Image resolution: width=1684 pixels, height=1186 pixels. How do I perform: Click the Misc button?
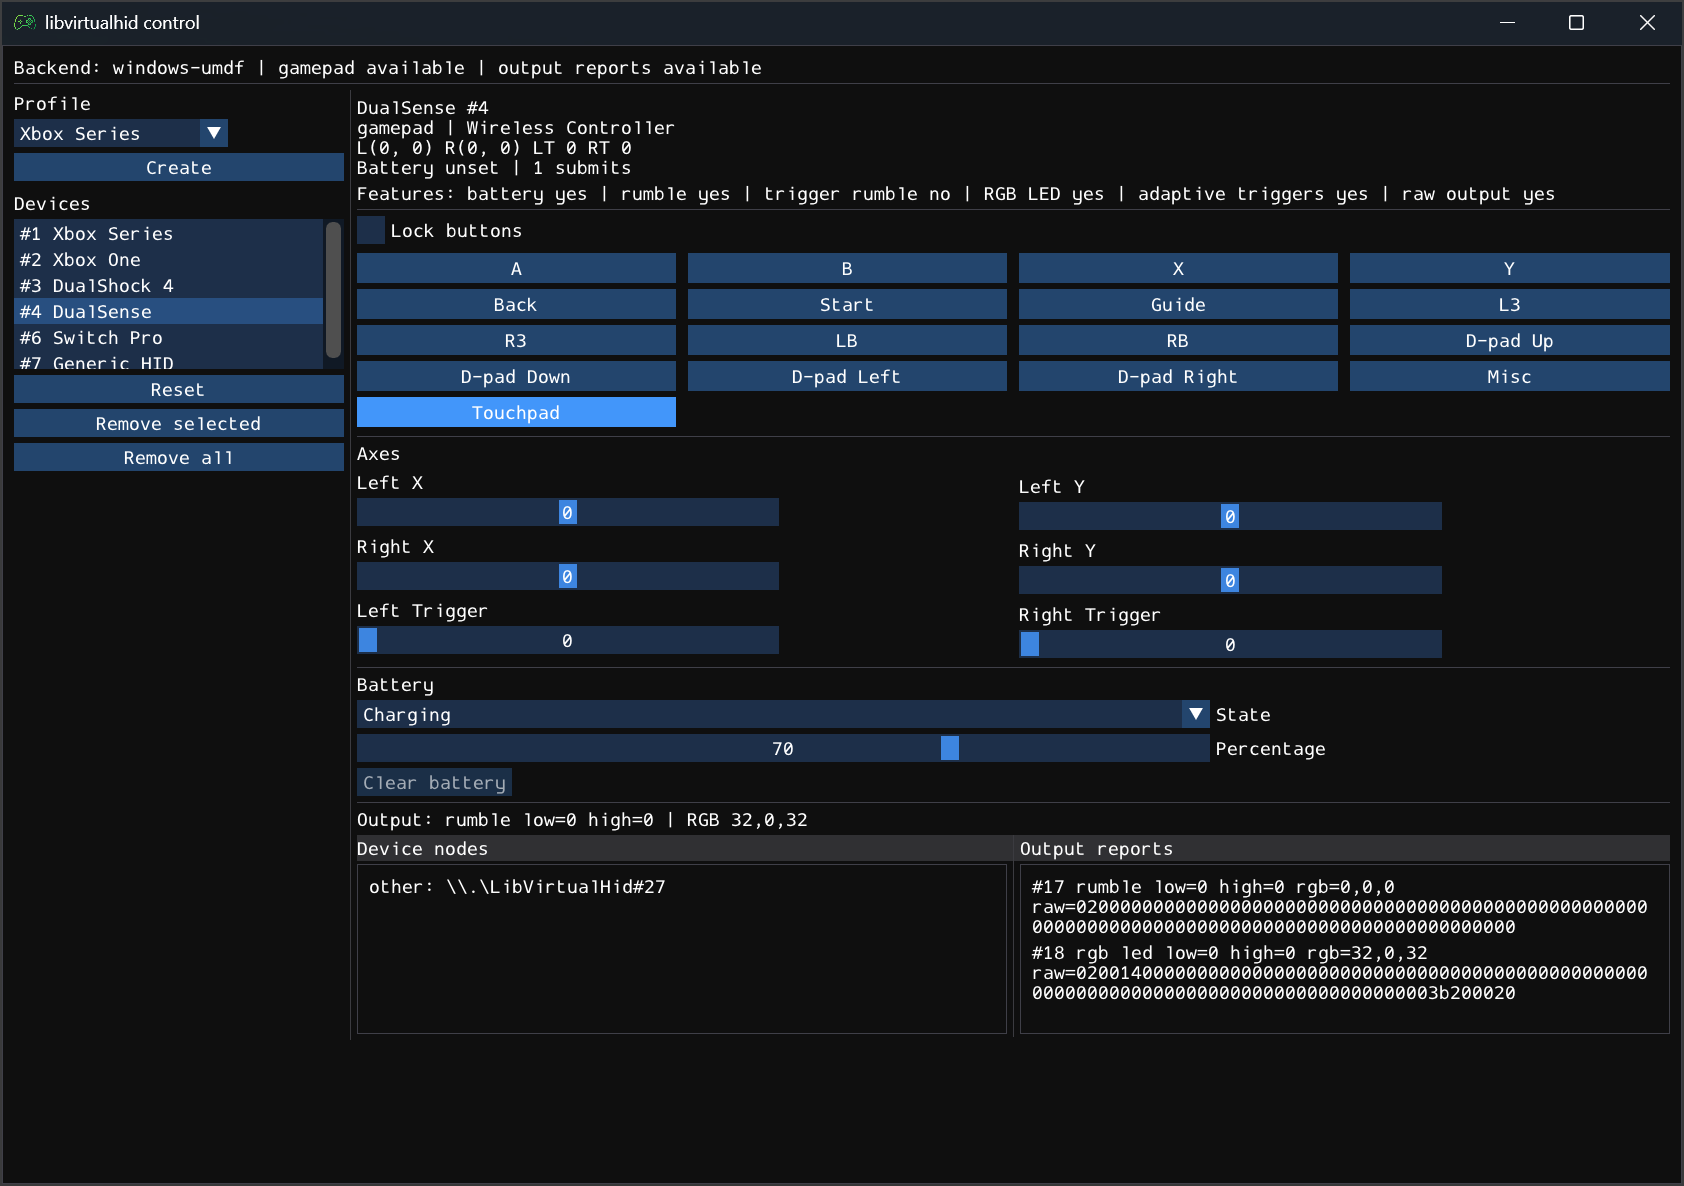click(1510, 376)
